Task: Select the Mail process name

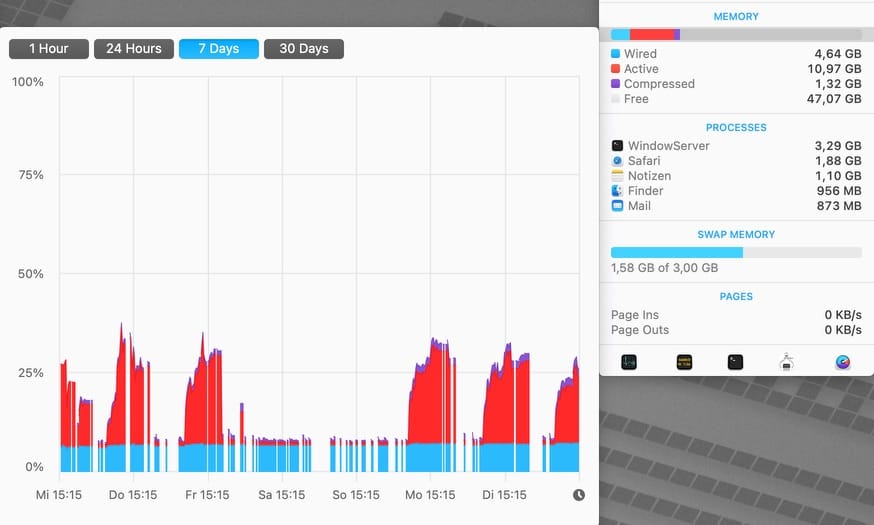Action: [639, 206]
